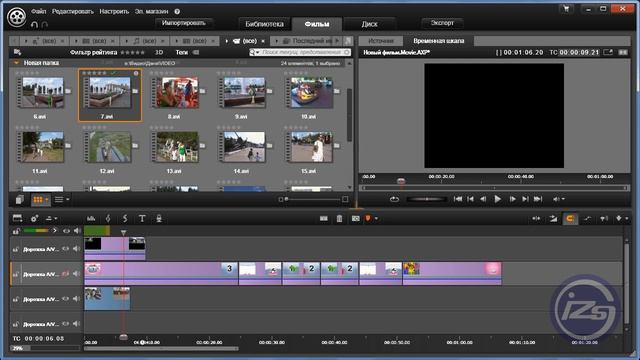
Task: Click the shuttle speed slider
Action: (426, 199)
